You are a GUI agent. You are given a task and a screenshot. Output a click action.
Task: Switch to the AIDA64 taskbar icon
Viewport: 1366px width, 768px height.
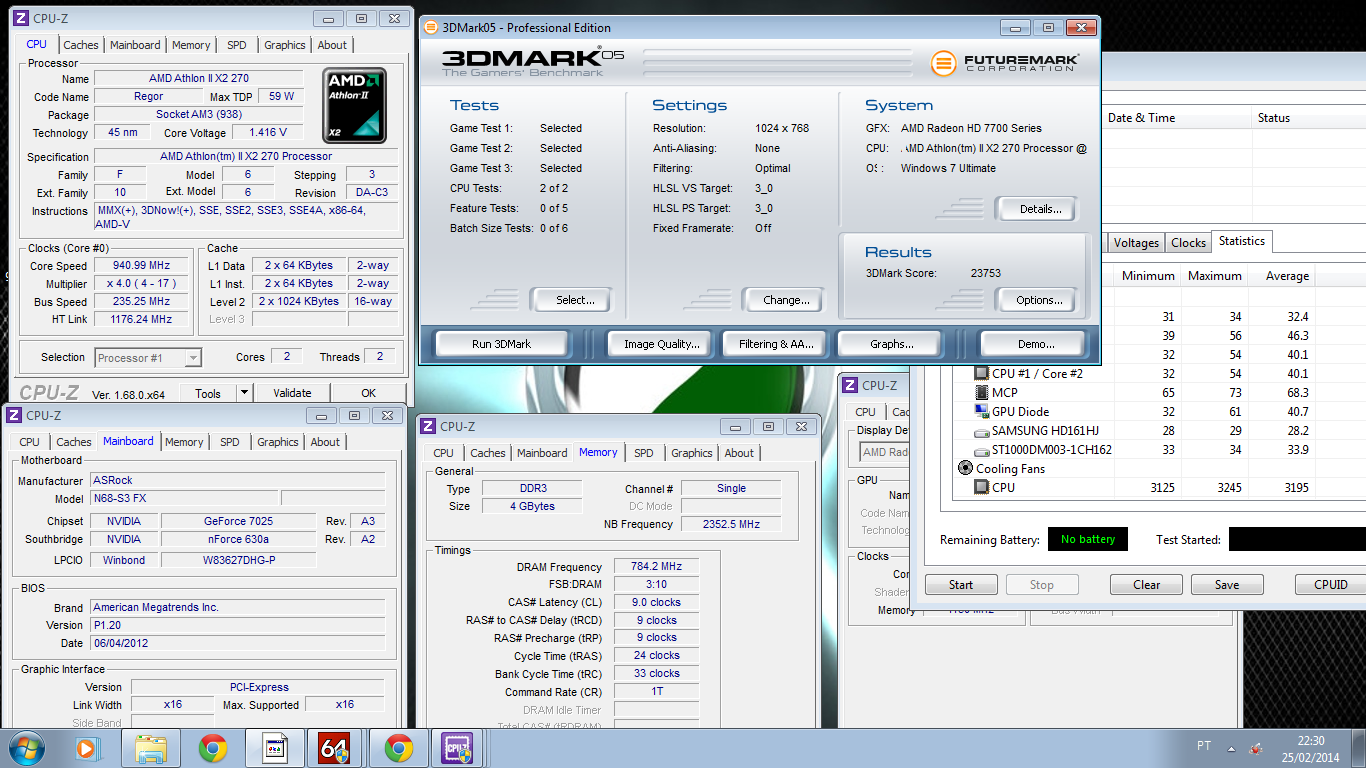pos(335,748)
